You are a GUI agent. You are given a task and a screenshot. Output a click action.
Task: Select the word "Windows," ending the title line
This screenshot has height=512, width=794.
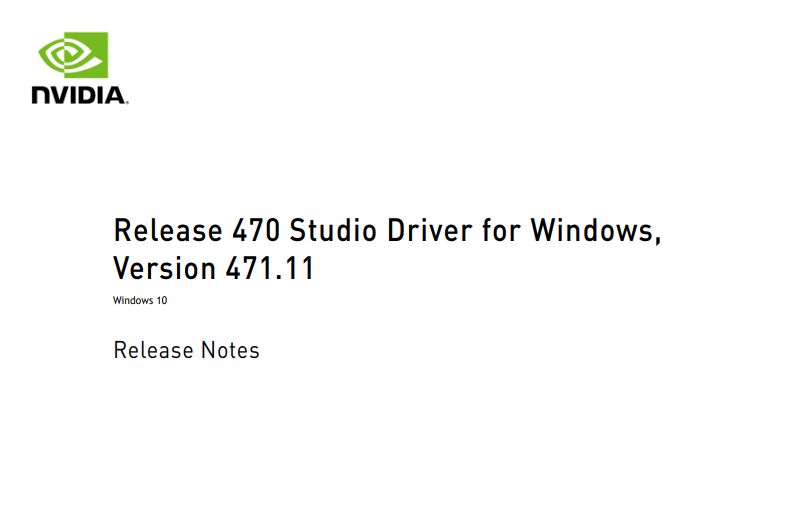[596, 231]
